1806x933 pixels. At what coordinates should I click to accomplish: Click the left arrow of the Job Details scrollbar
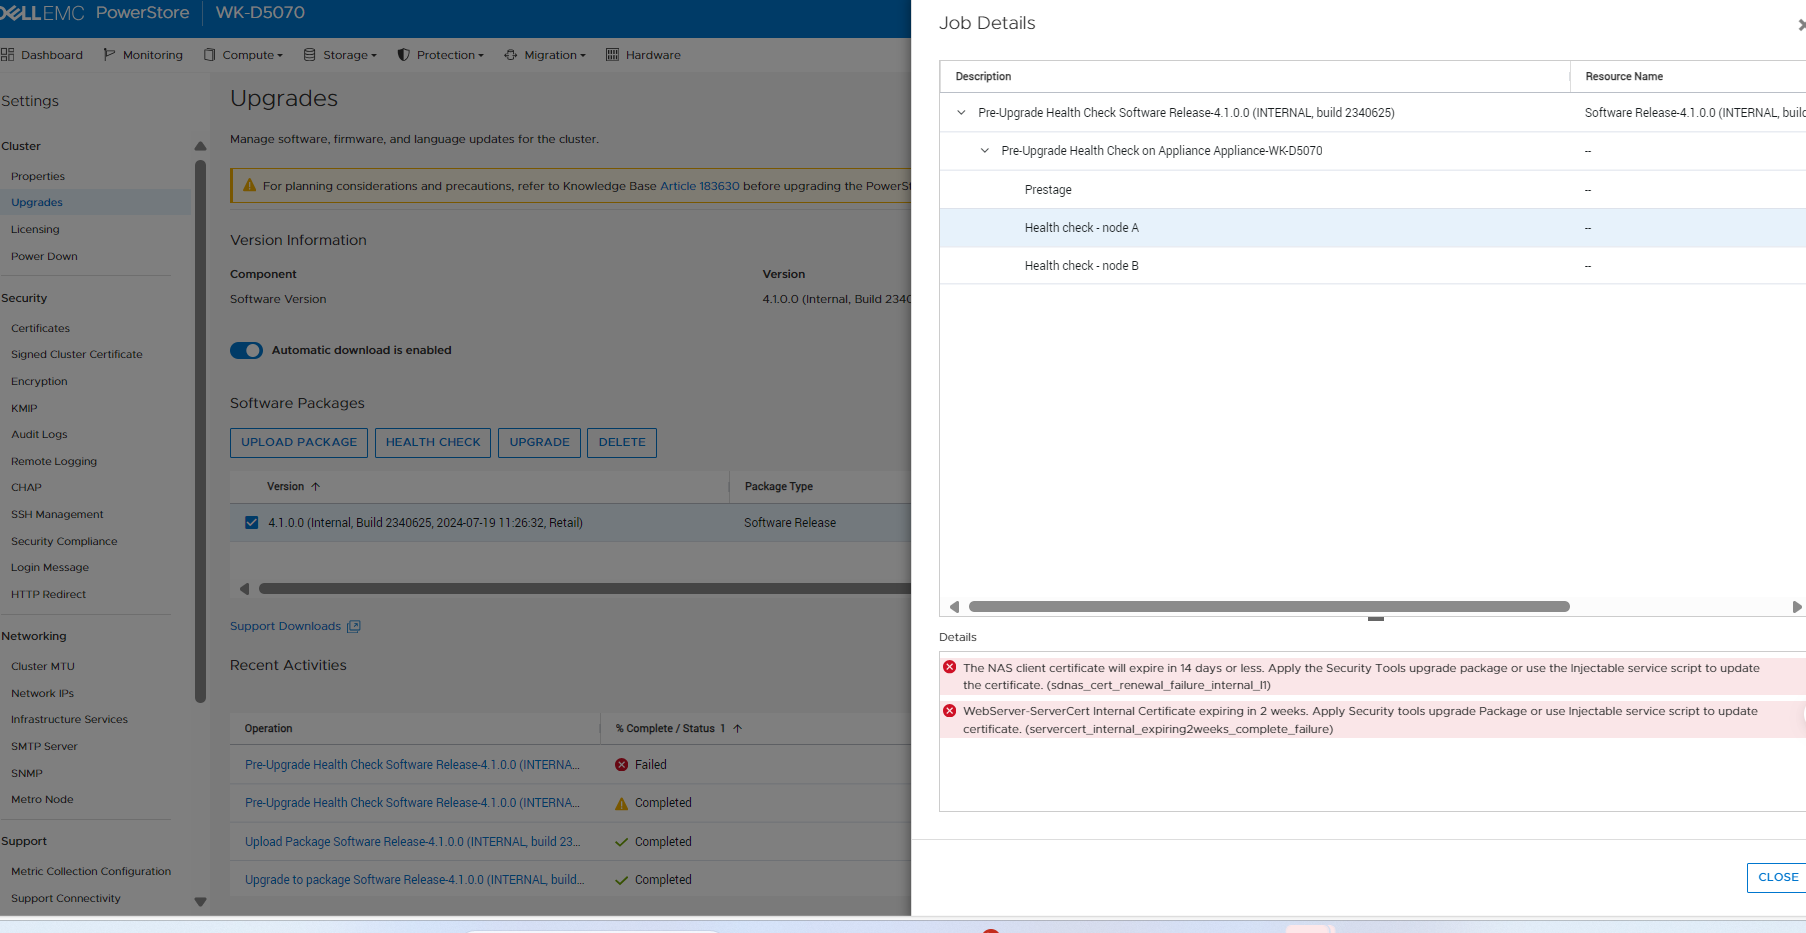click(955, 606)
